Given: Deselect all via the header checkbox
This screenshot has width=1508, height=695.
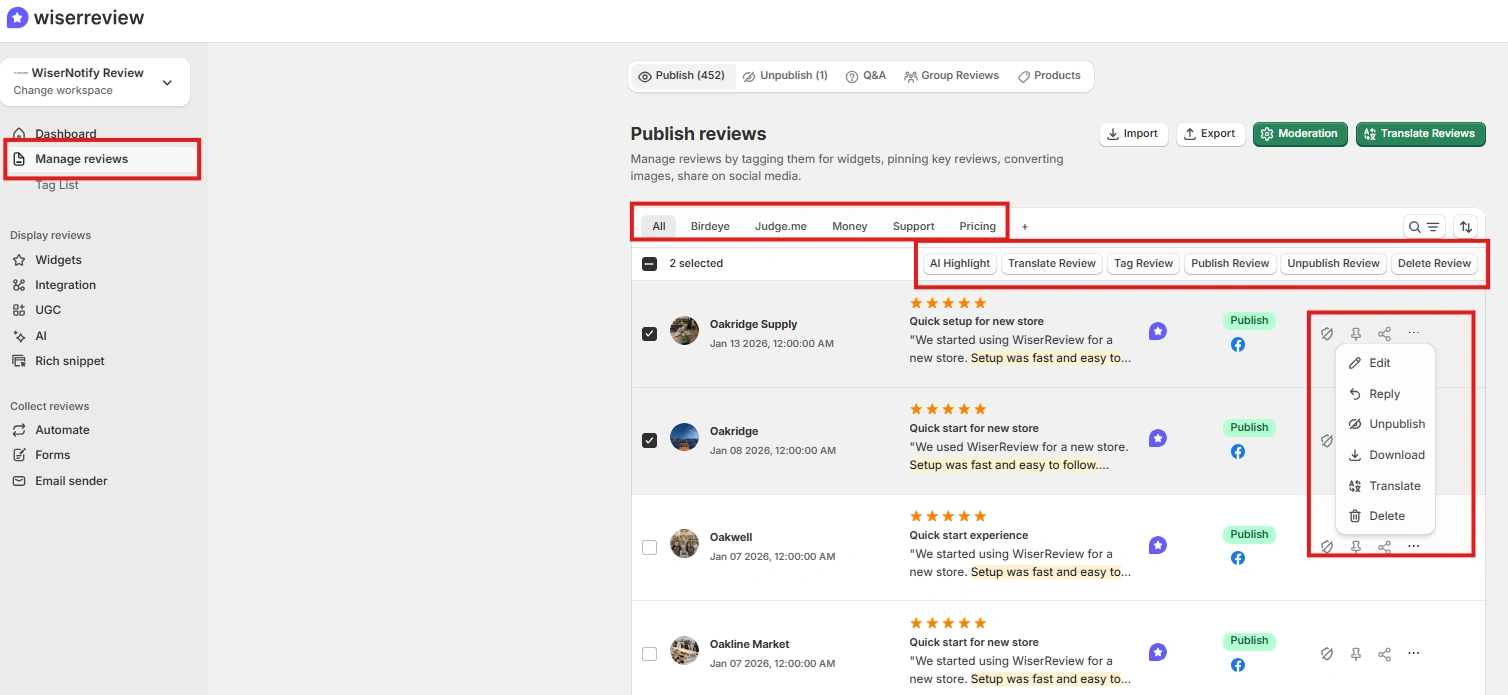Looking at the screenshot, I should (x=649, y=263).
